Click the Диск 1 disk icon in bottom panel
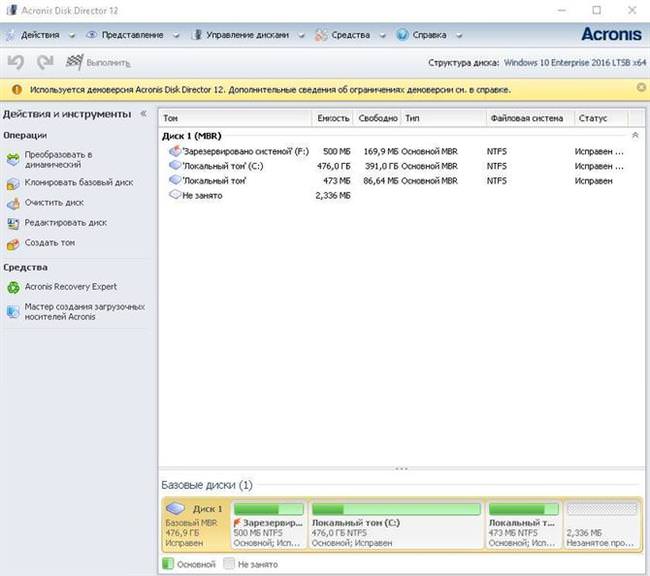Viewport: 650px width, 576px height. point(175,508)
